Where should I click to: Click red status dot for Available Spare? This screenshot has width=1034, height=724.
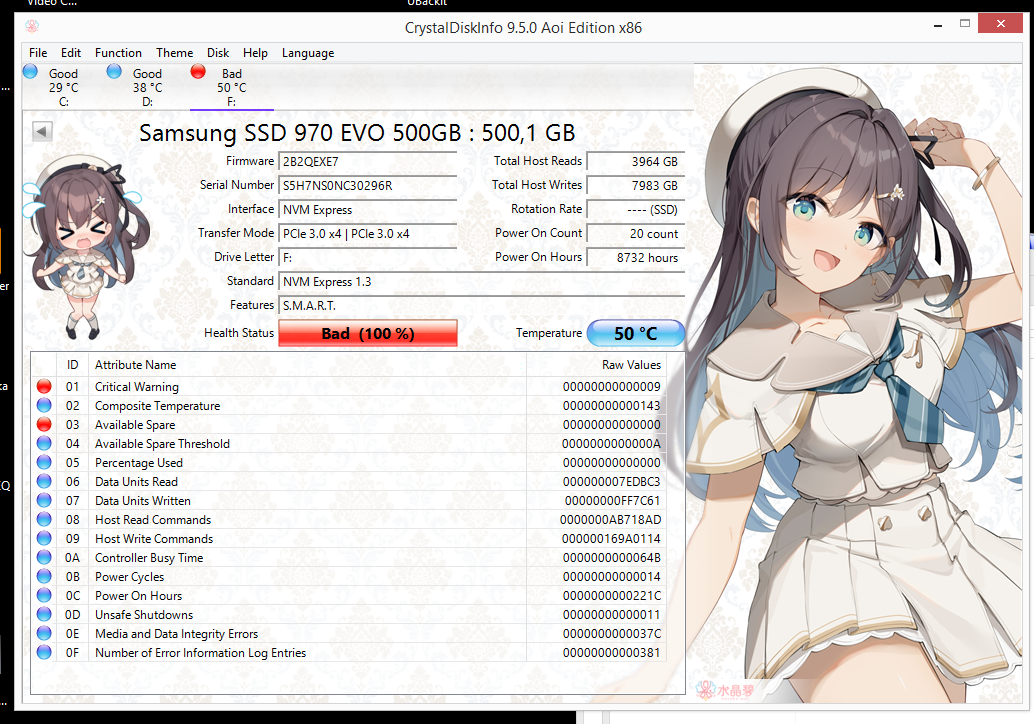[x=44, y=425]
